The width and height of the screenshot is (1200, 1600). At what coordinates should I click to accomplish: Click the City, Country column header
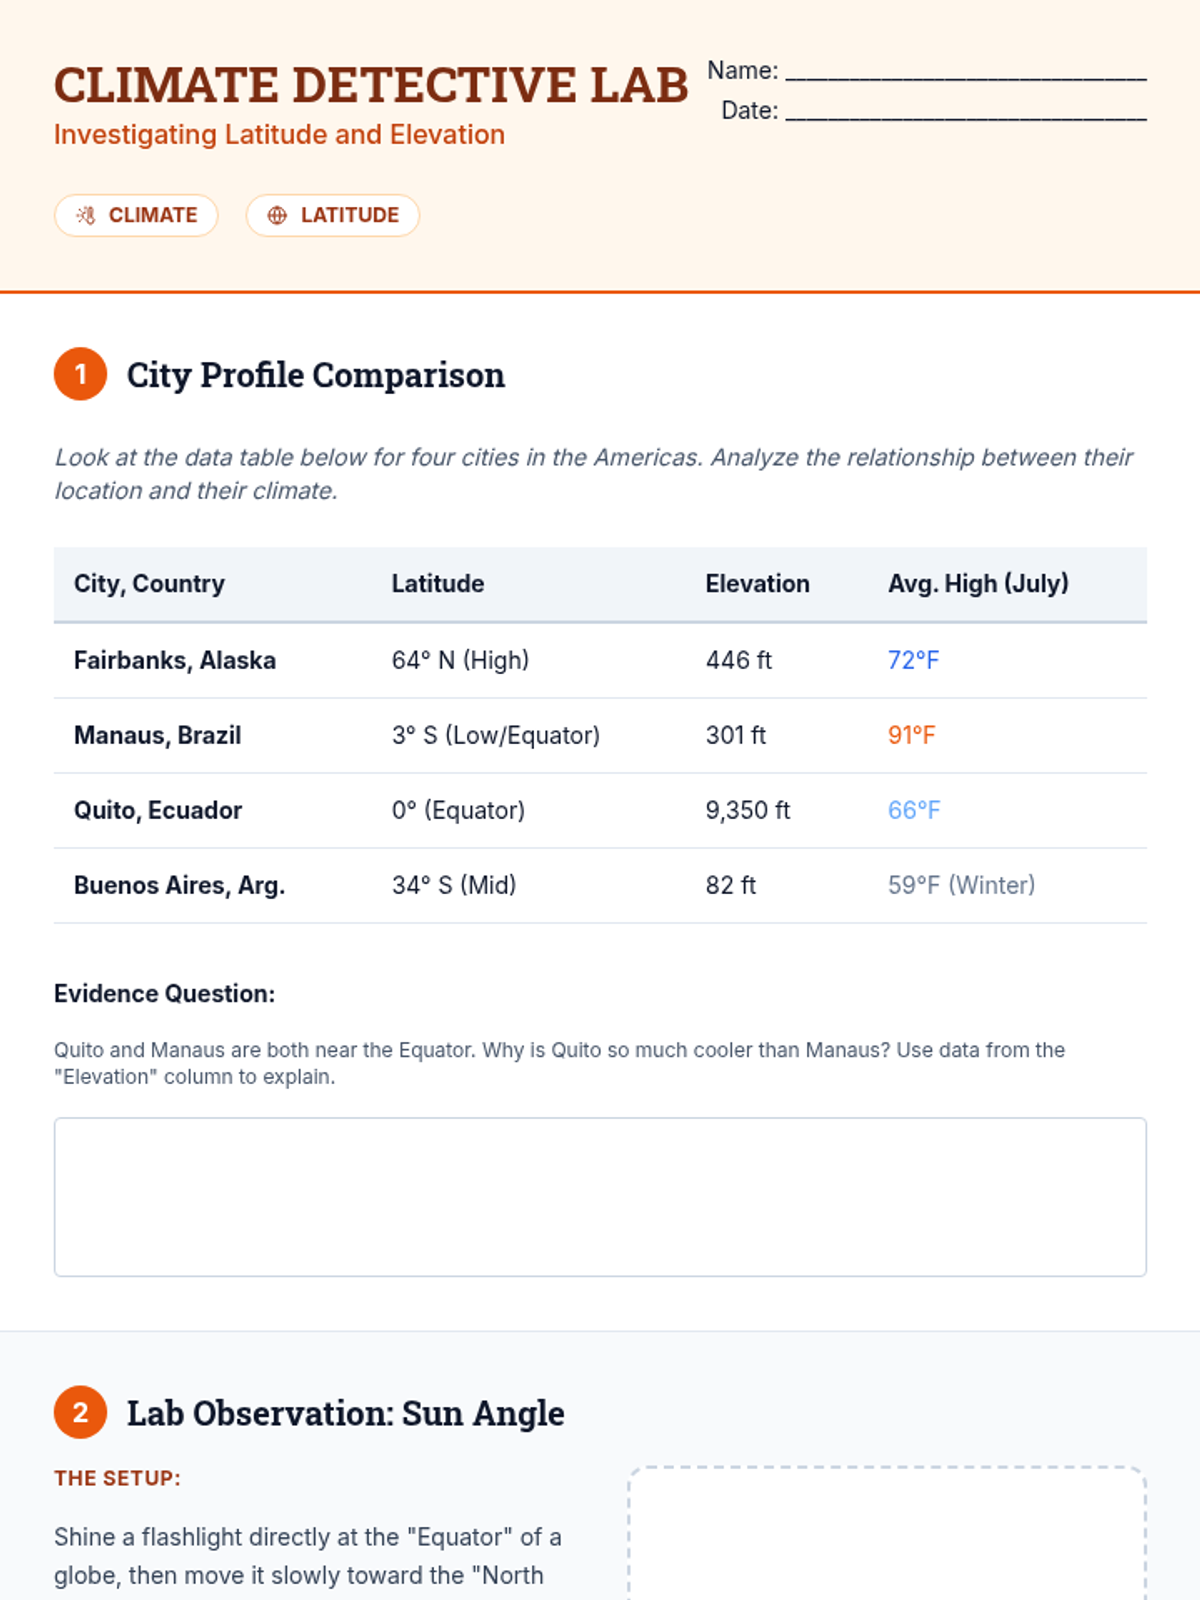(x=149, y=584)
